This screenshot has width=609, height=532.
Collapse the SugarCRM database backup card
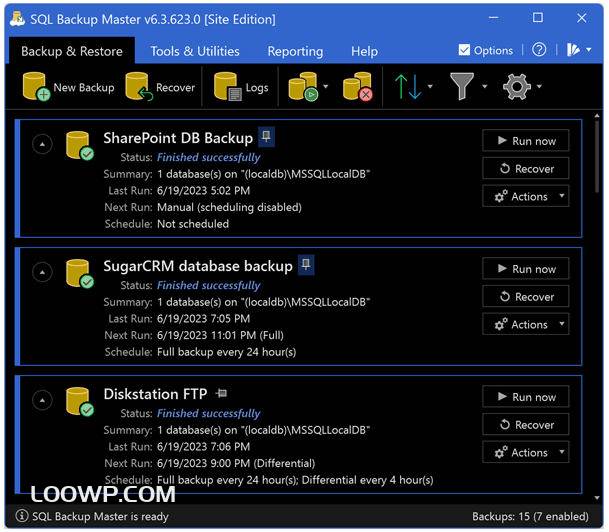[42, 272]
